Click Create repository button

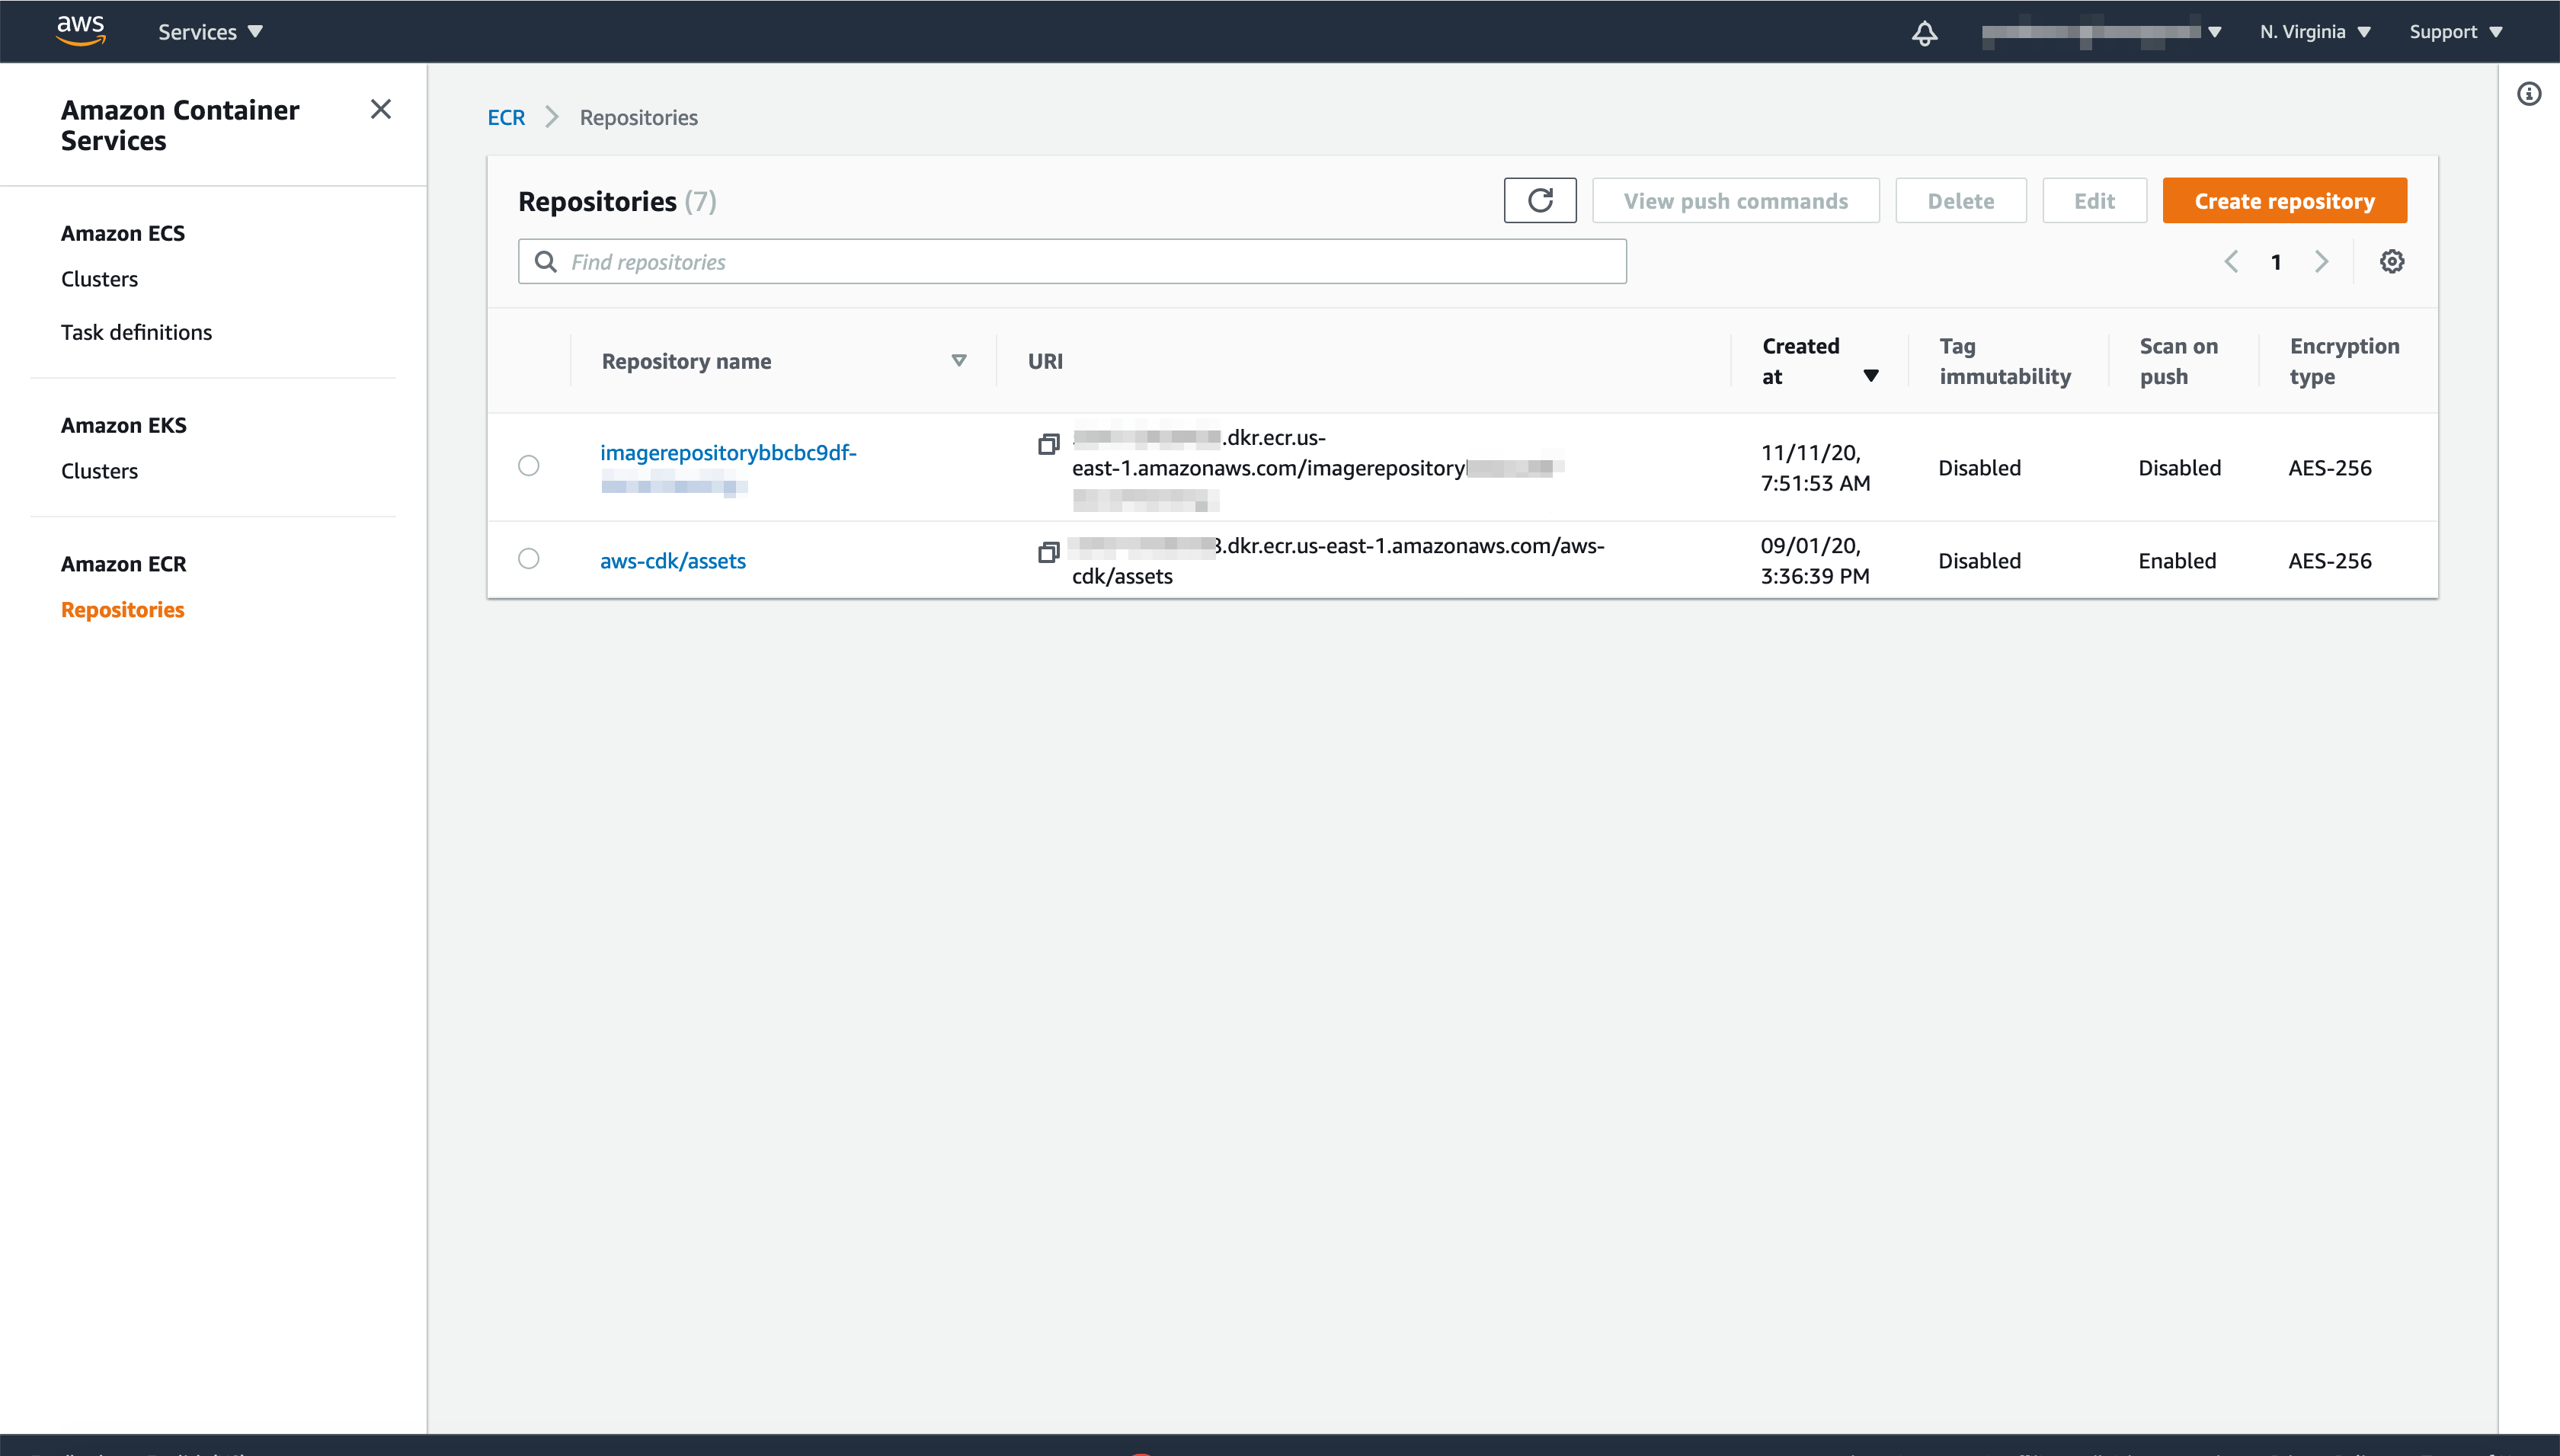tap(2284, 199)
